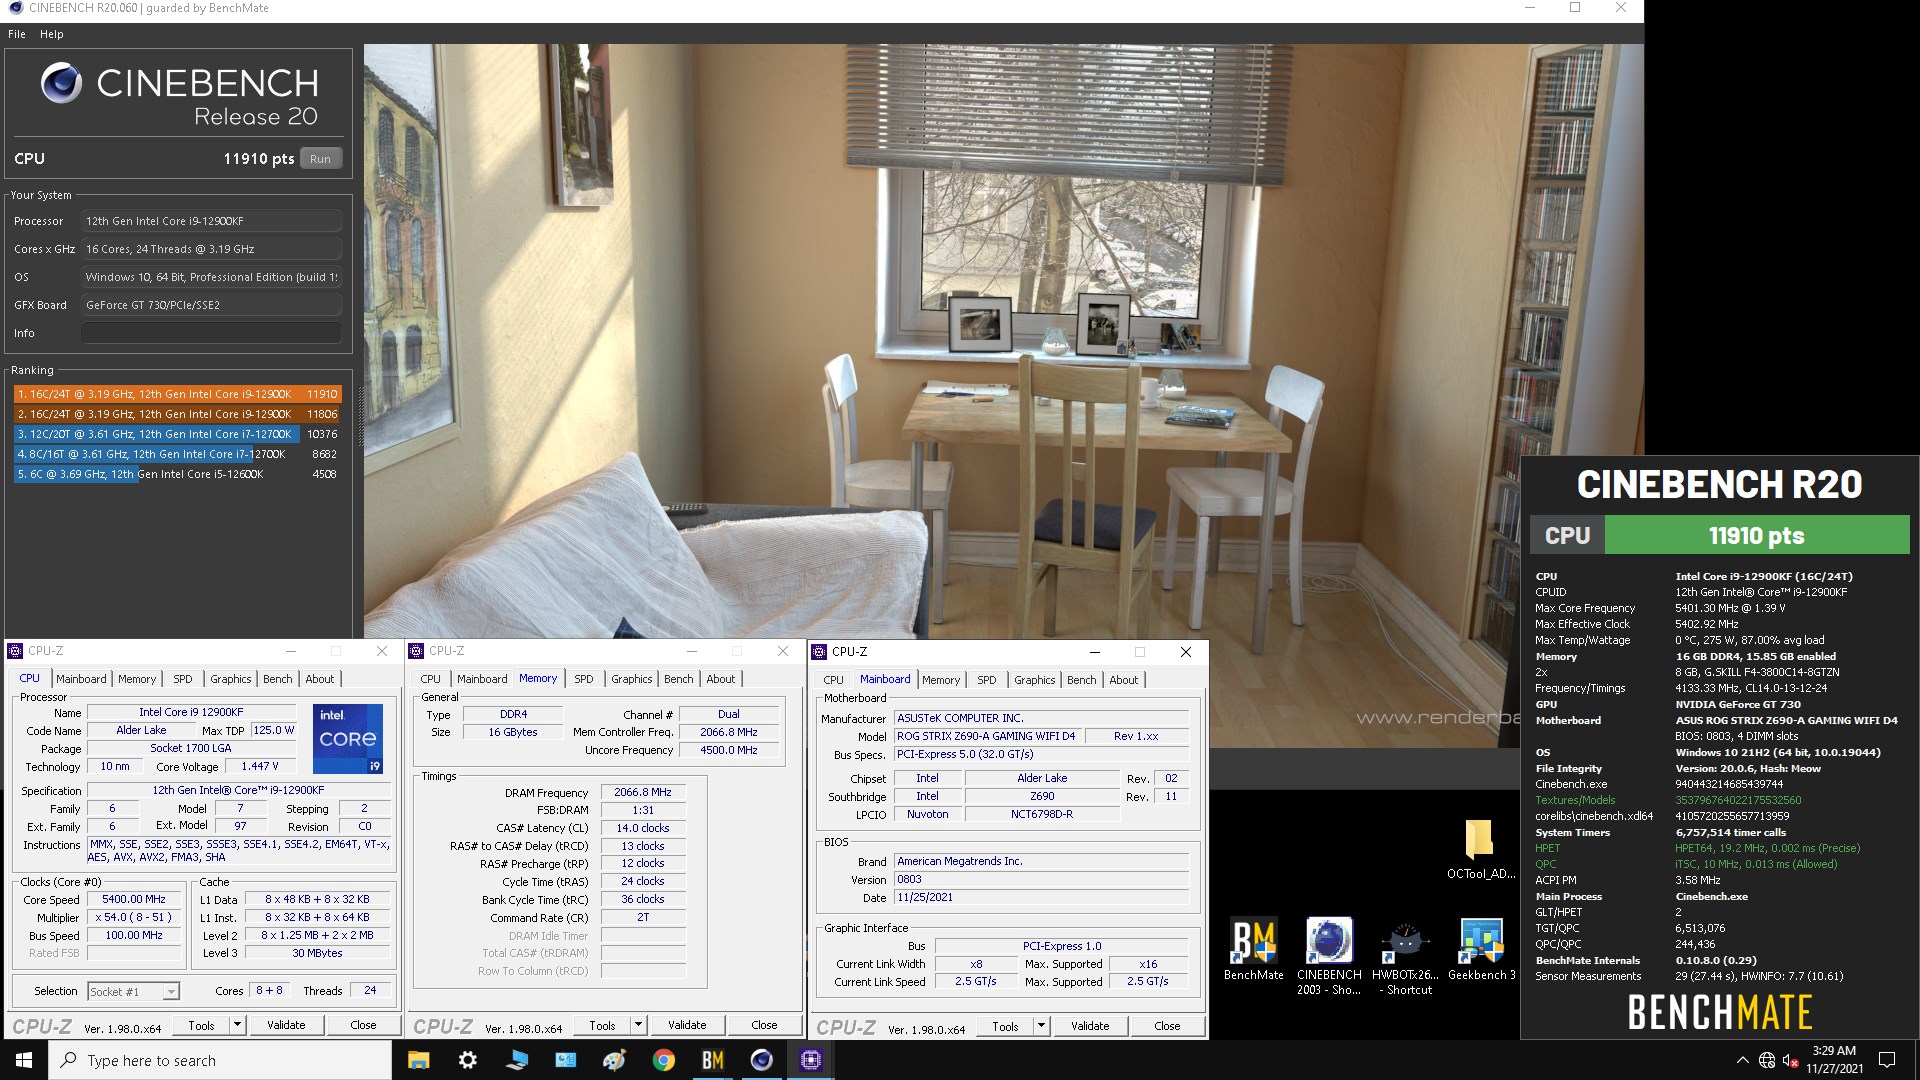Click the 11910 pts green BenchMate bar
Viewport: 1920px width, 1080px height.
tap(1756, 535)
